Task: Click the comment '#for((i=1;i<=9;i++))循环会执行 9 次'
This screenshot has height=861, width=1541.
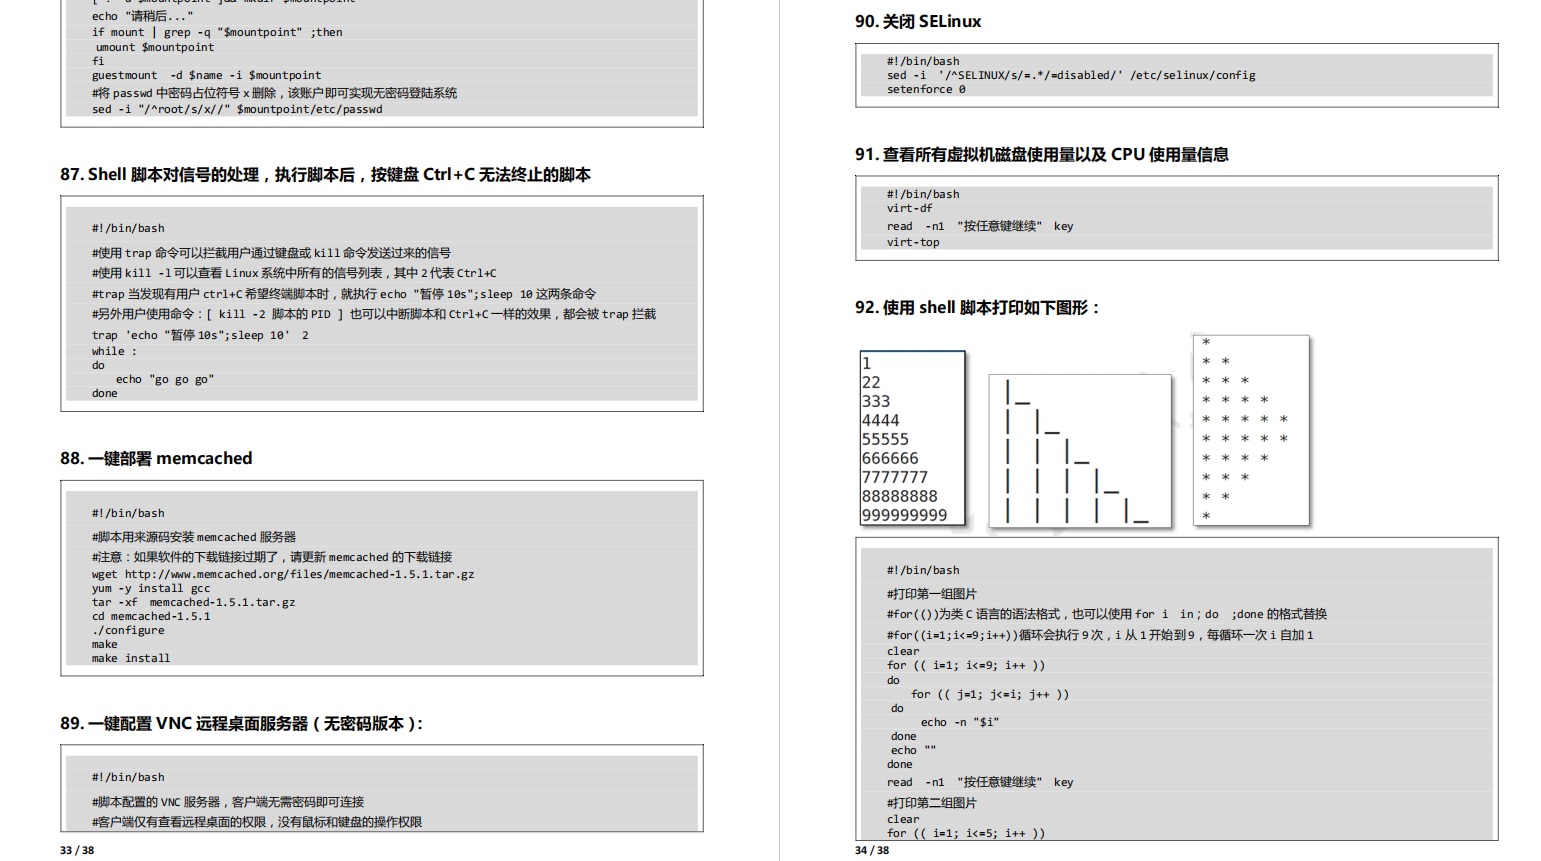Action: tap(1100, 635)
